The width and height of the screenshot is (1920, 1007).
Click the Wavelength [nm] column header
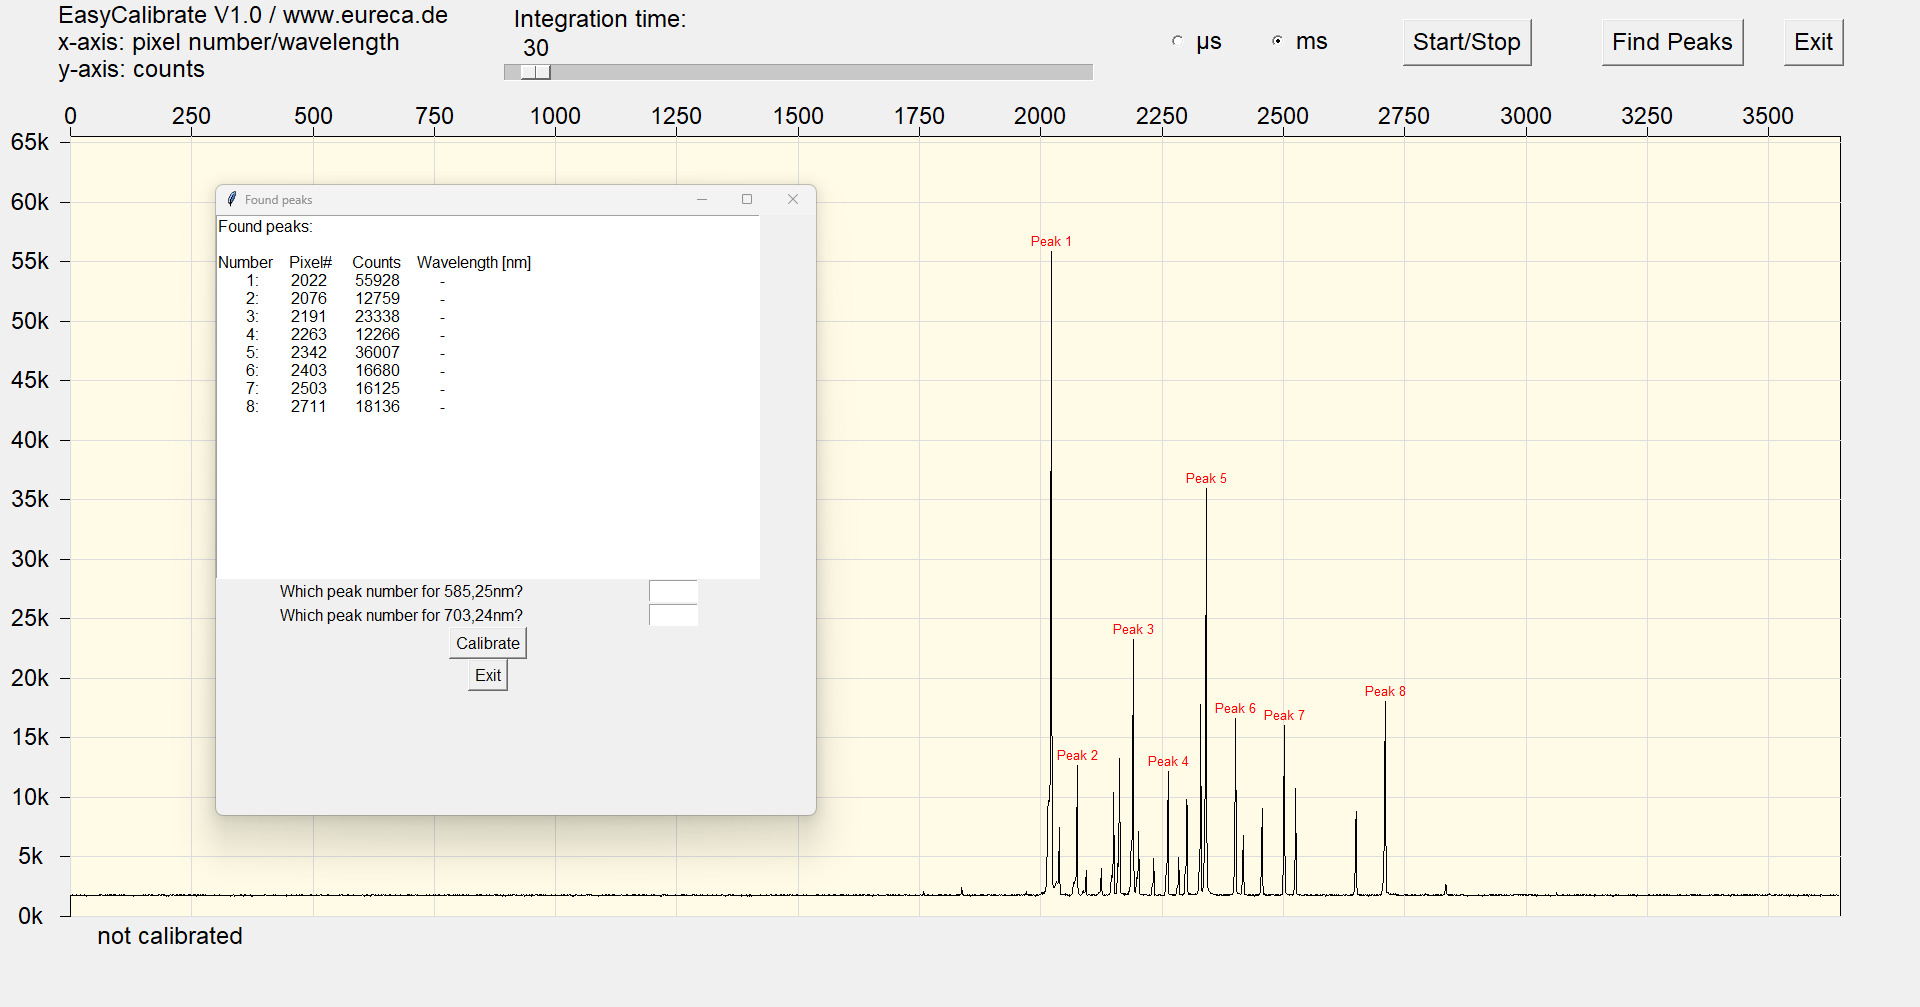[x=474, y=263]
